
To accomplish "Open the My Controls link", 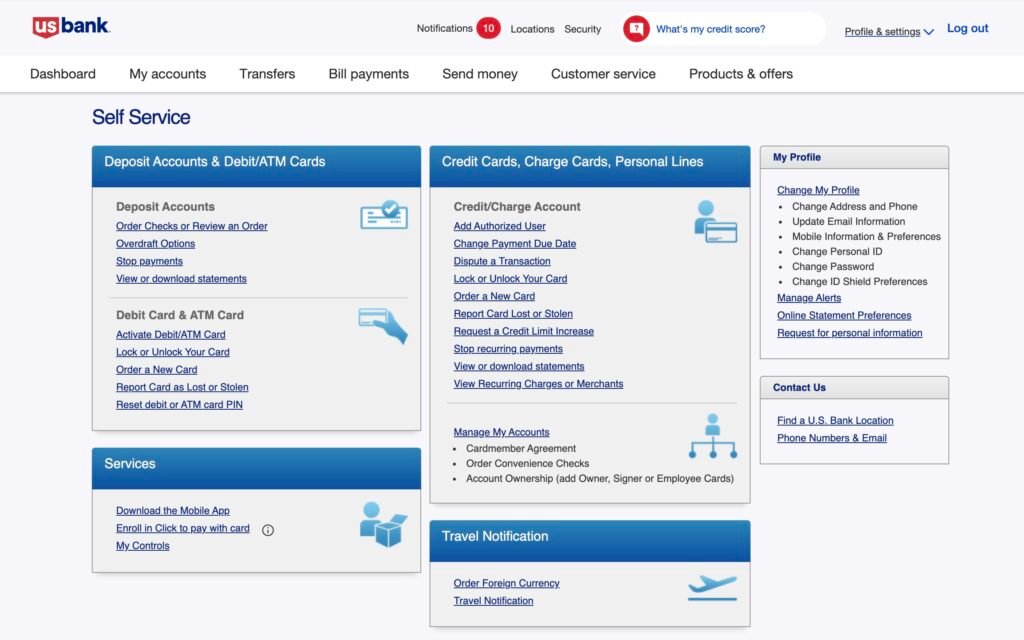I will (142, 546).
